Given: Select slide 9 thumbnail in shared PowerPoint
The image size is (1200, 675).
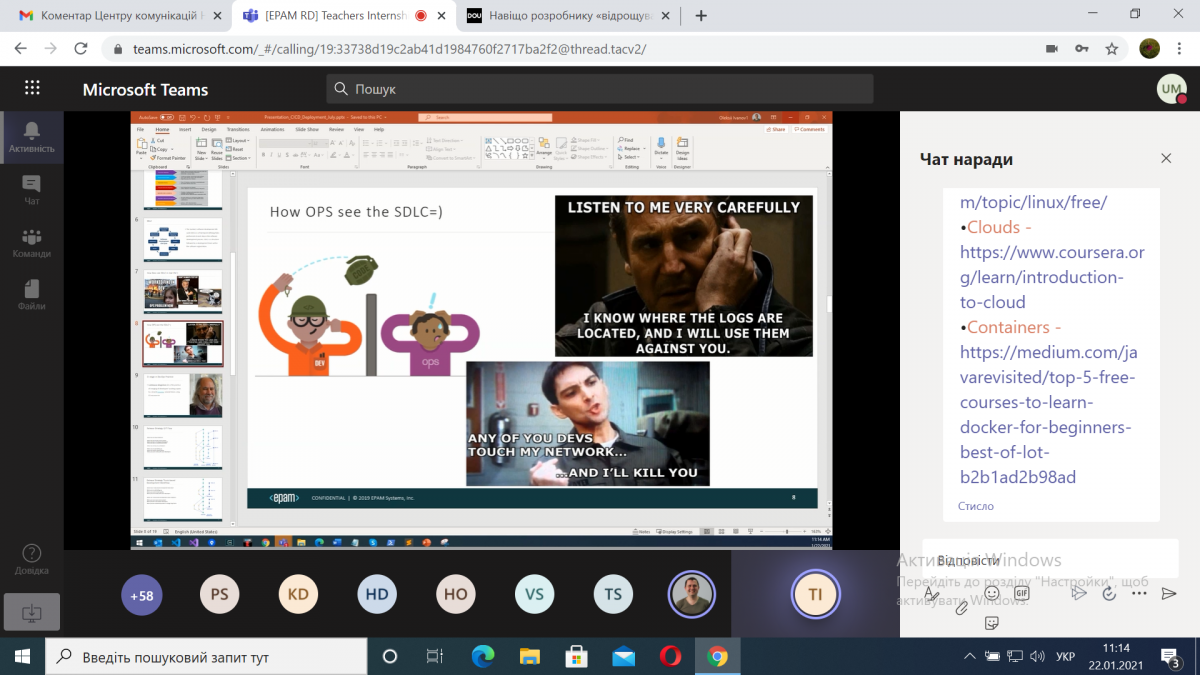Looking at the screenshot, I should coord(183,395).
